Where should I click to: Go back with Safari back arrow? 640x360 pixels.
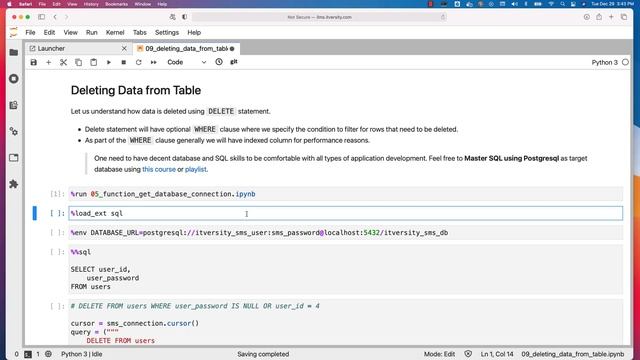point(55,17)
